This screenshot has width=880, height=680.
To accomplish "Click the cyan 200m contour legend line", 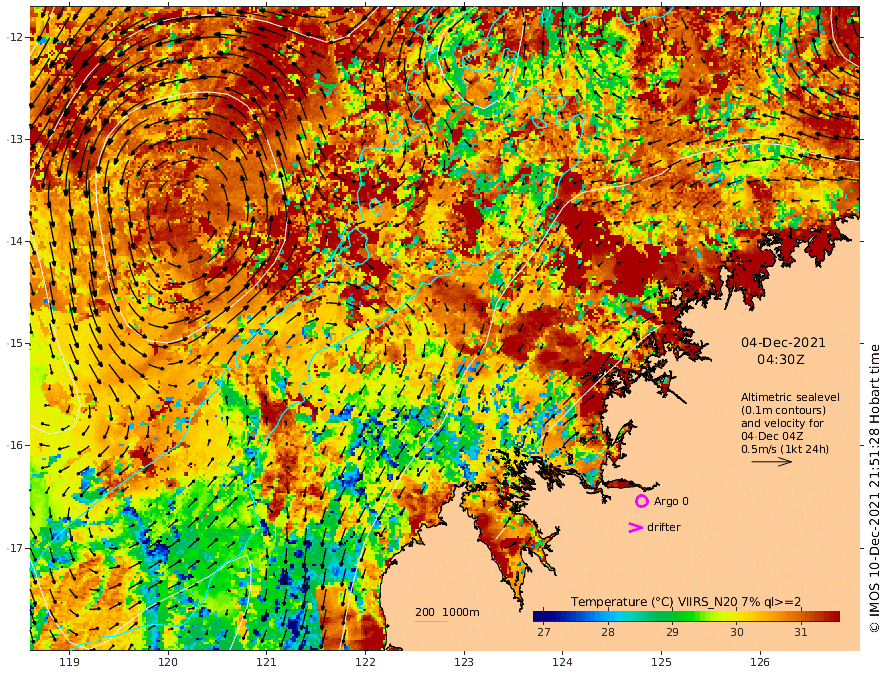I will 430,621.
